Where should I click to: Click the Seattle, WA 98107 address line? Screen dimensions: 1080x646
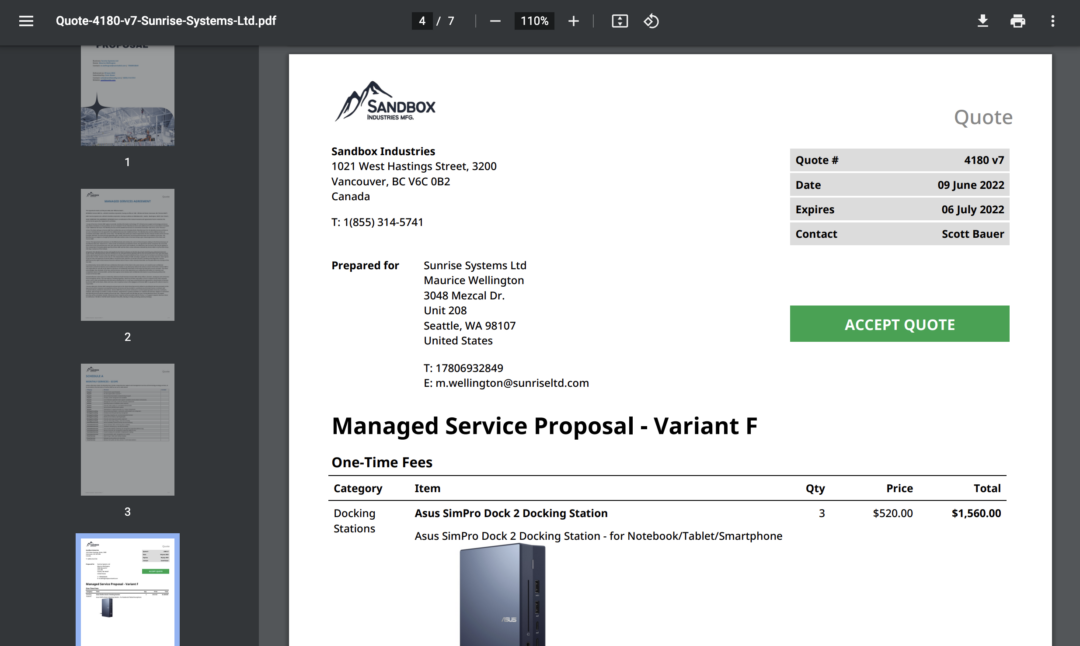(x=470, y=325)
